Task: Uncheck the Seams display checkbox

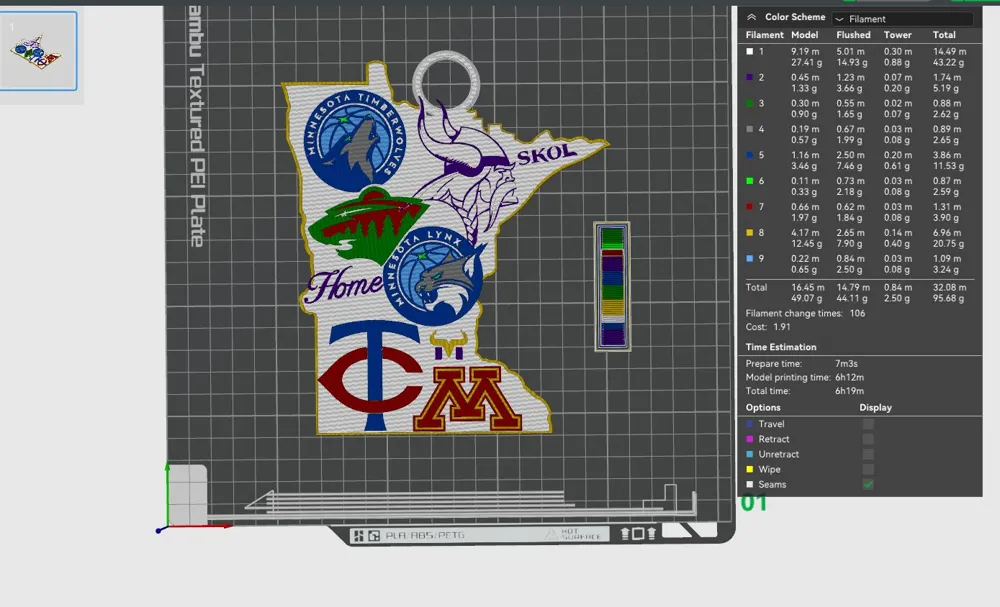Action: 868,485
